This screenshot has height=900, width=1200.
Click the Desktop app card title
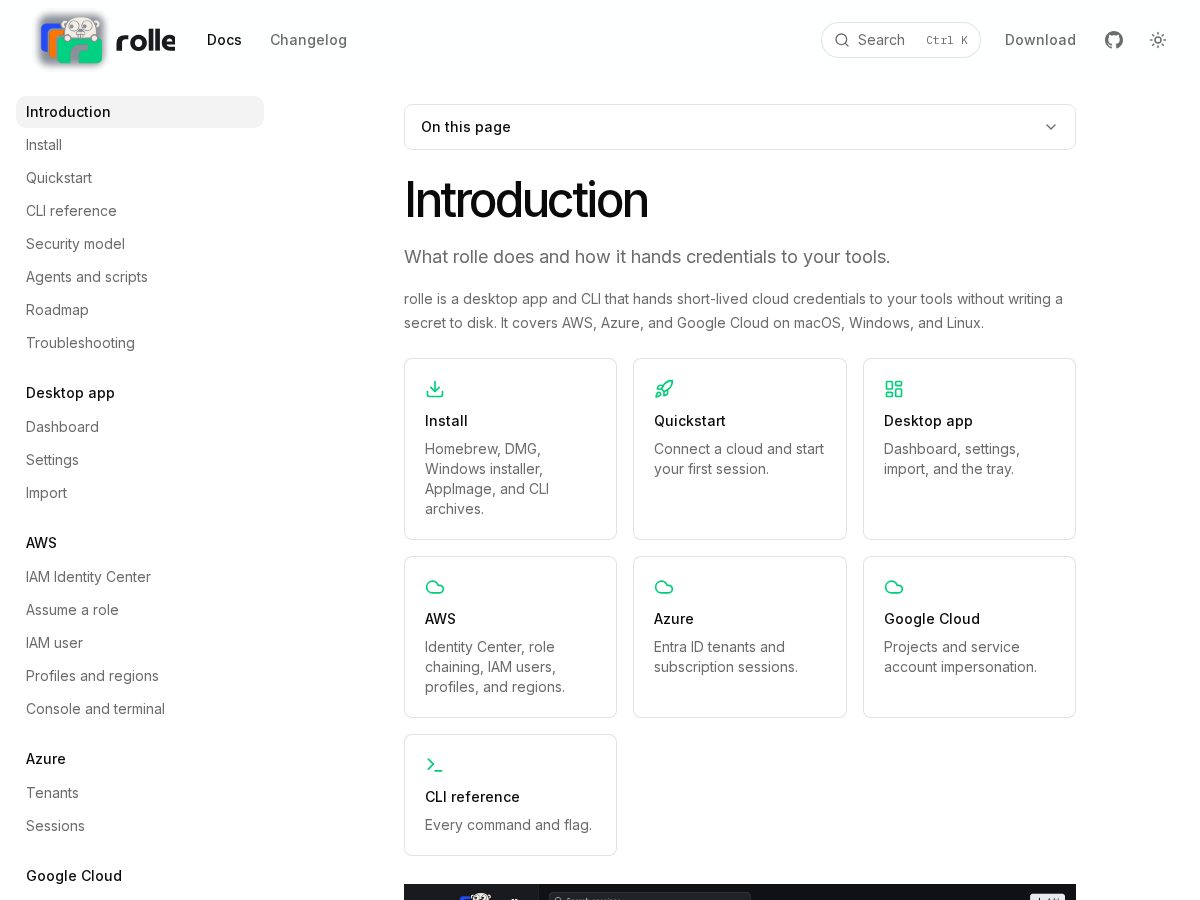tap(928, 421)
